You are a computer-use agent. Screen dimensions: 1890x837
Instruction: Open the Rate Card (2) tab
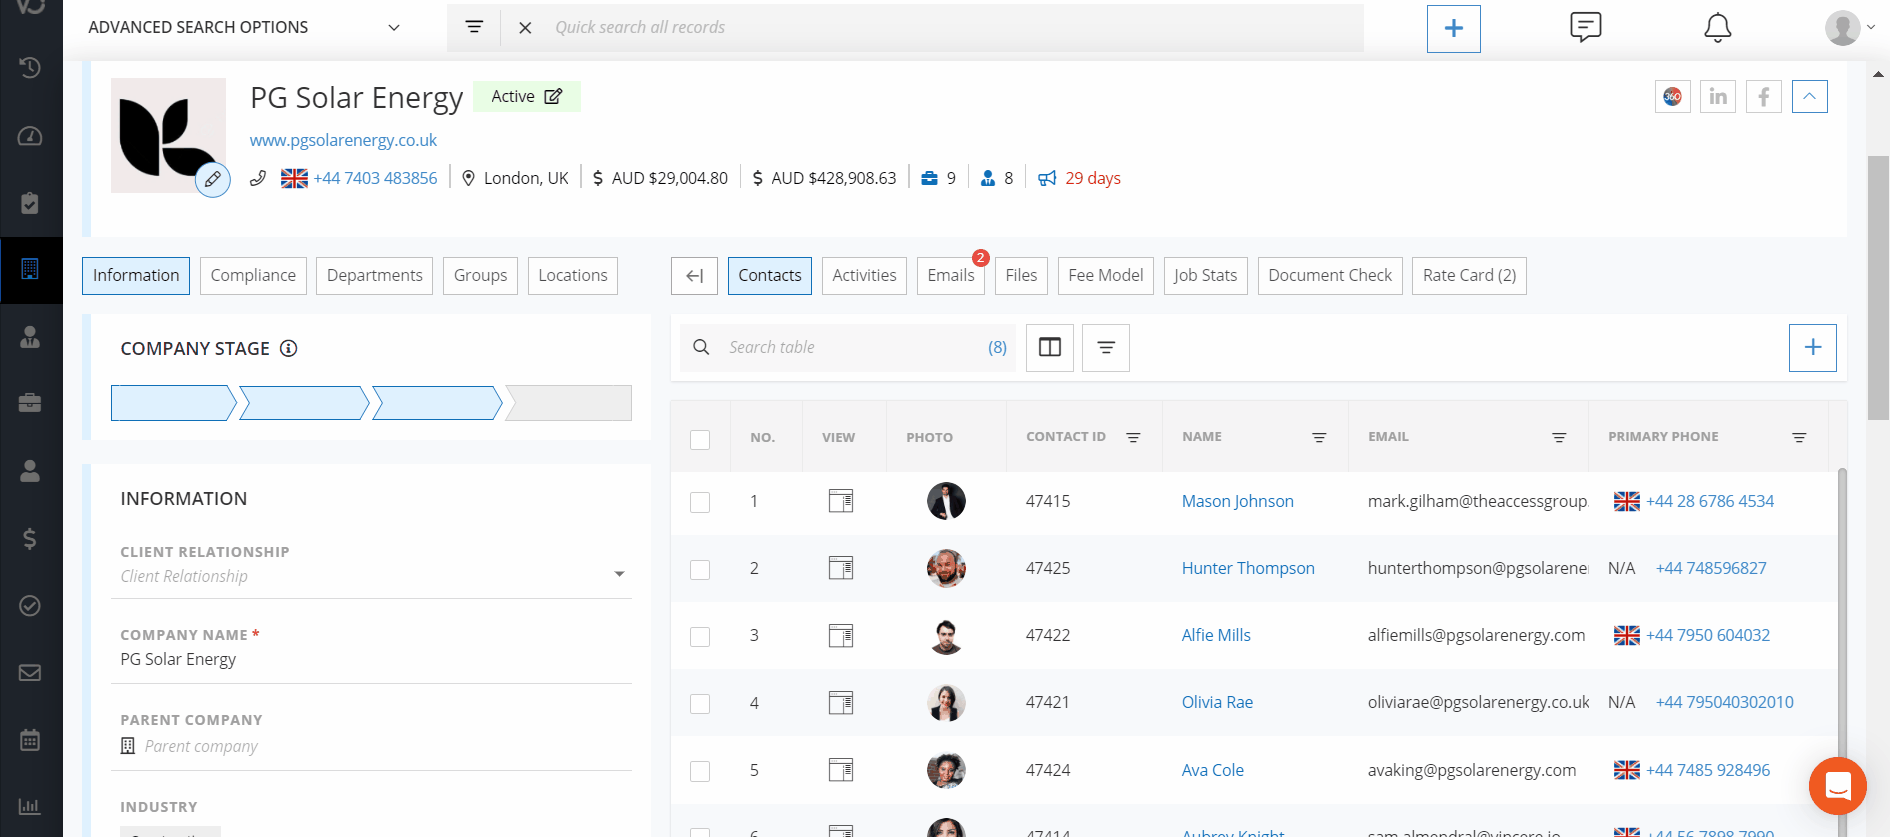tap(1469, 276)
